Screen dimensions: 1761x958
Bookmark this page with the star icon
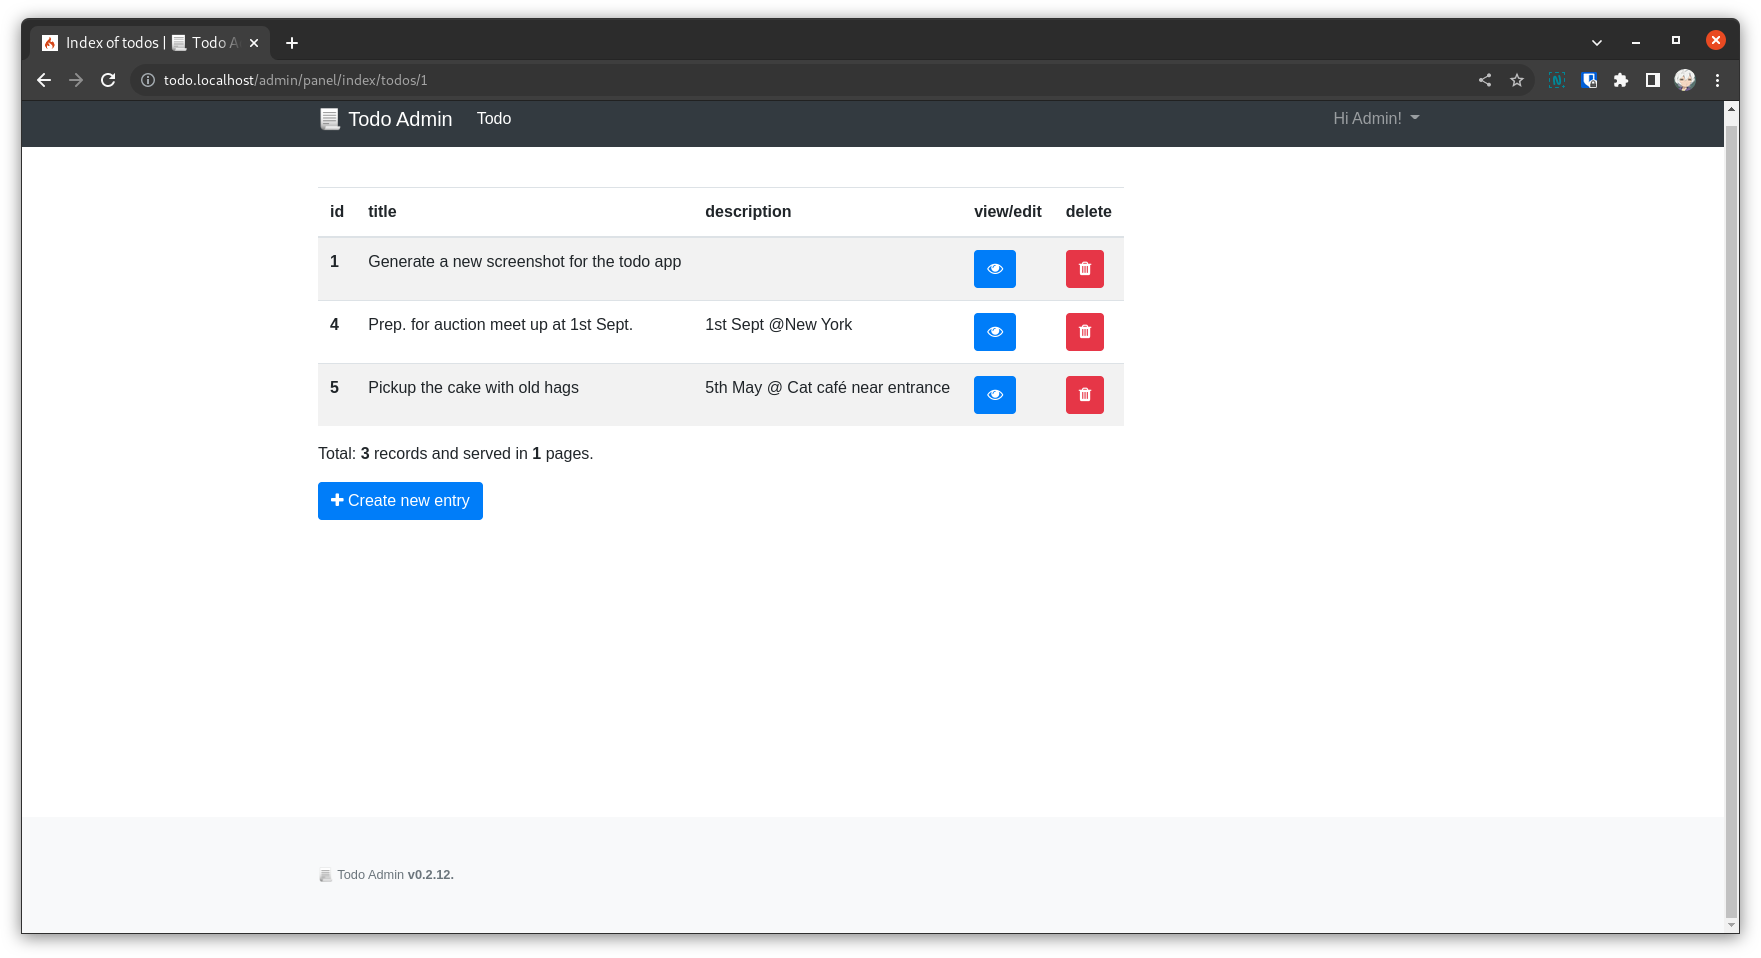tap(1517, 80)
